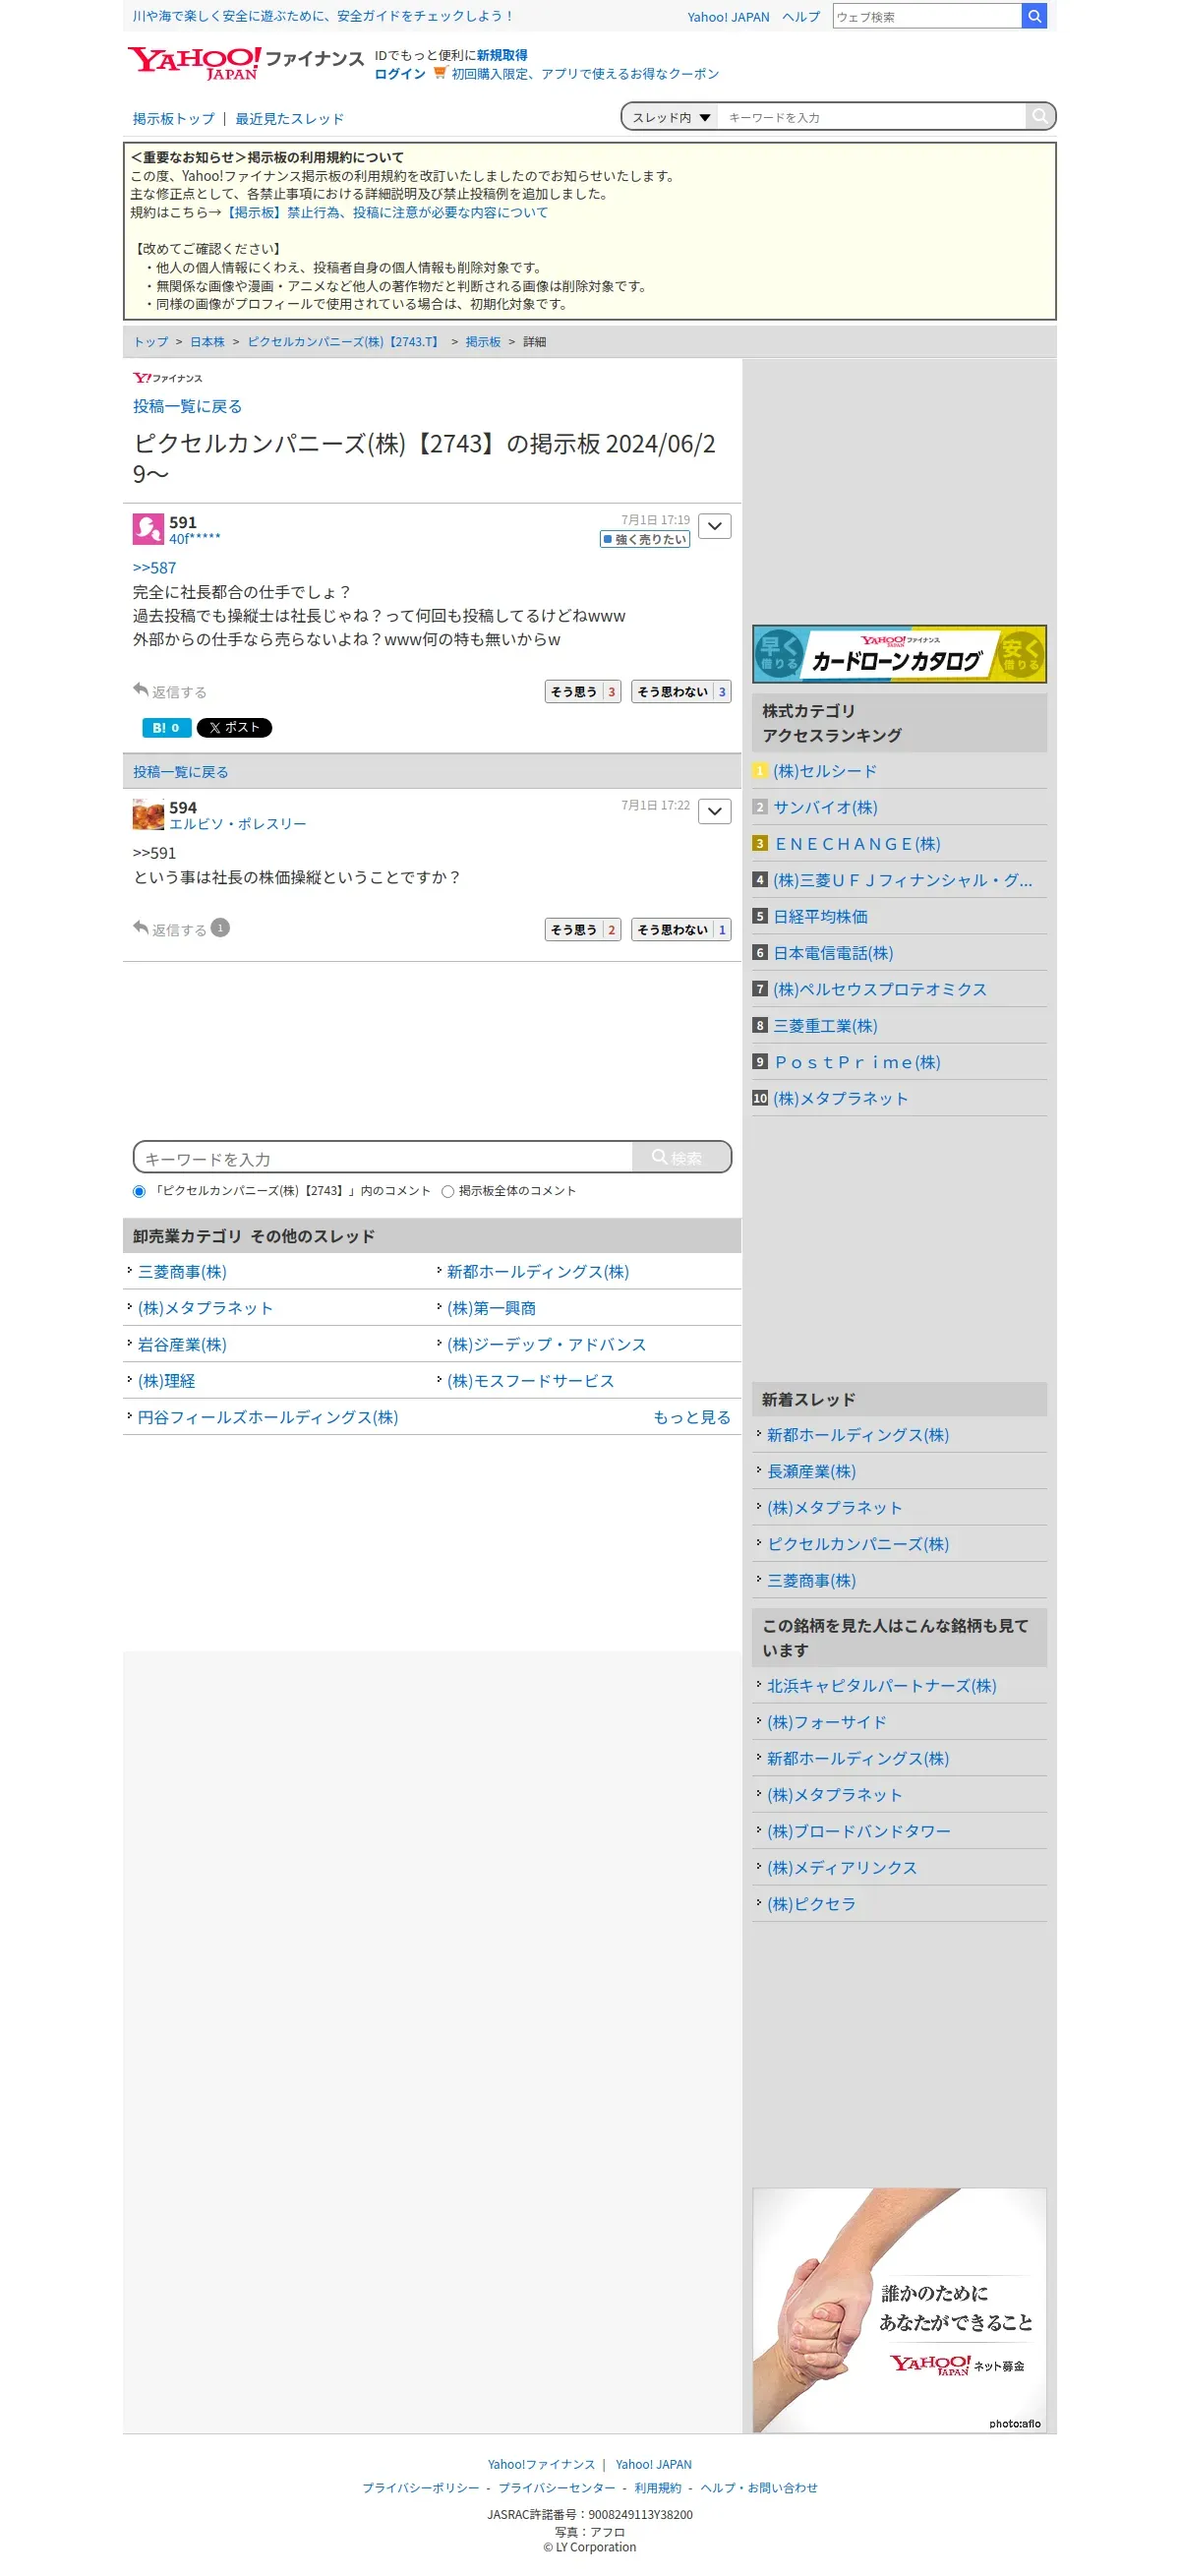Open the スレッド内 search scope dropdown
Image resolution: width=1180 pixels, height=2576 pixels.
670,117
